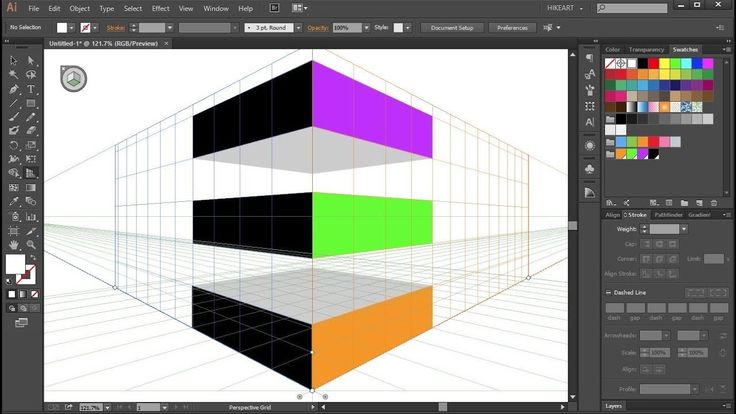Swap fill and stroke arrows
The height and width of the screenshot is (414, 736).
[x=33, y=258]
